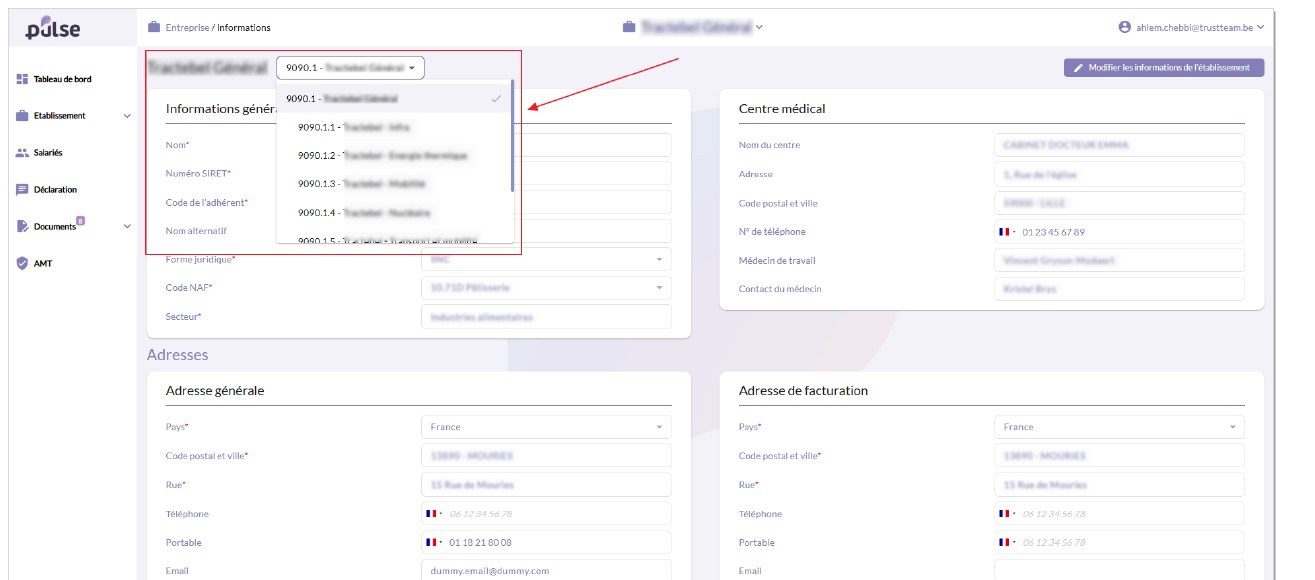Viewport: 1315px width, 580px height.
Task: Select the 9090.1.3 establishment option
Action: pos(393,184)
